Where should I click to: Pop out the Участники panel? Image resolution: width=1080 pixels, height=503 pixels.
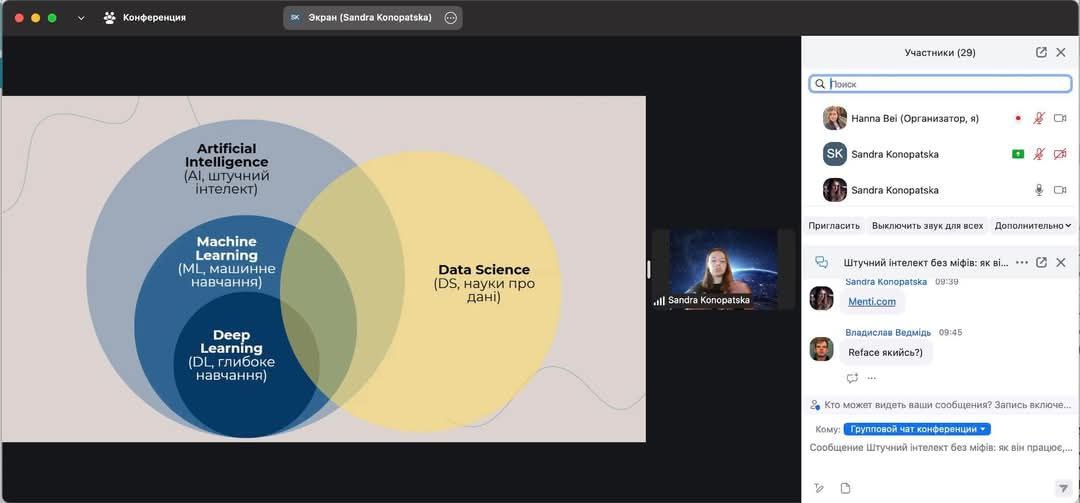(1041, 52)
